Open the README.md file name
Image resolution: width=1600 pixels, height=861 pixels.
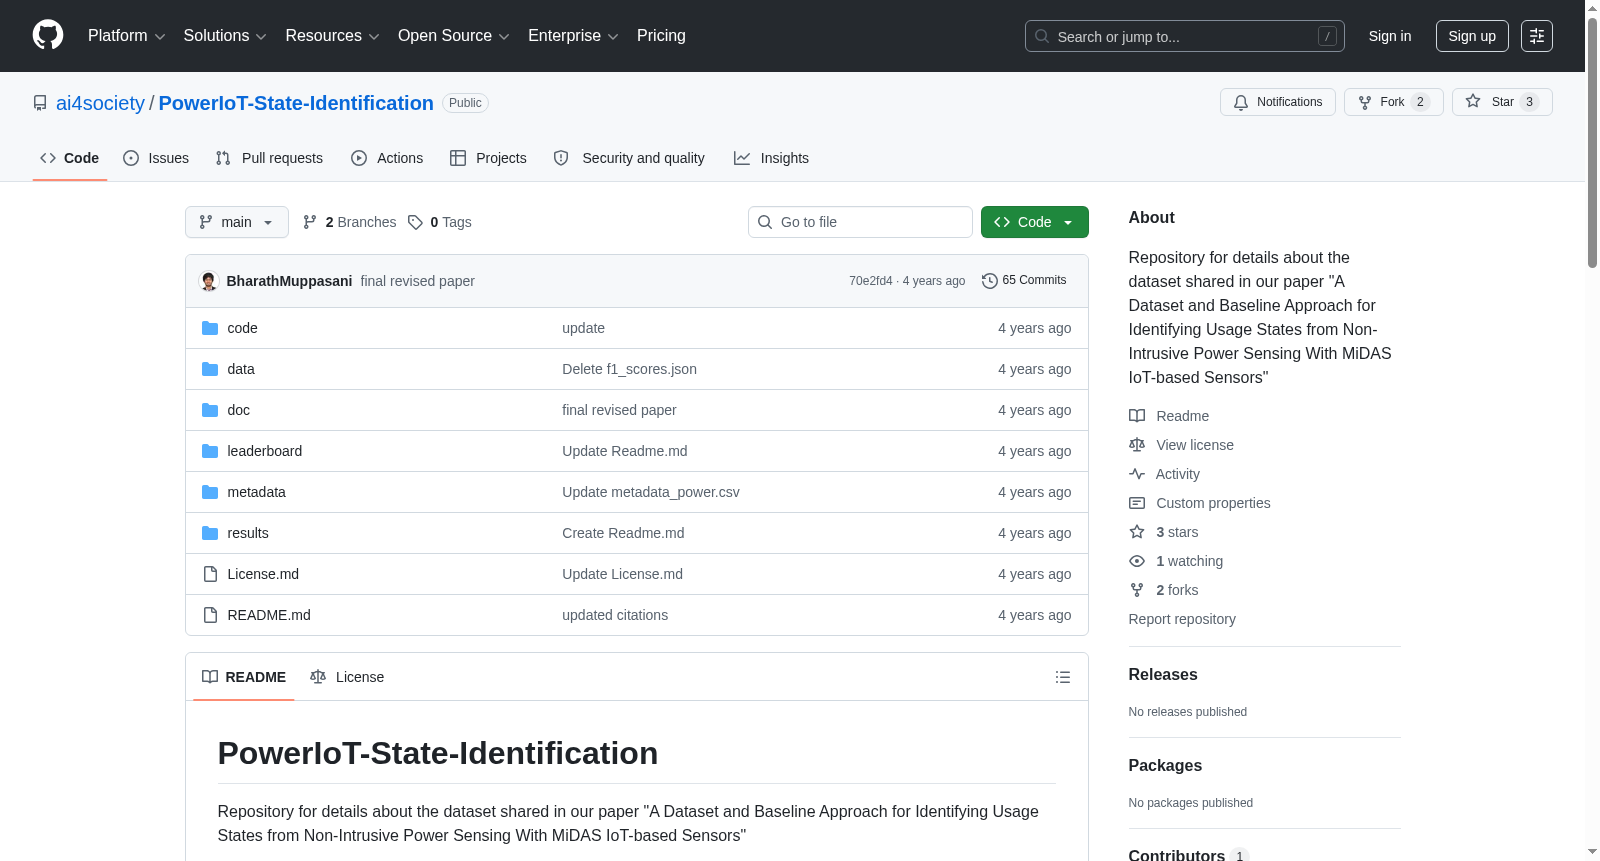[269, 615]
